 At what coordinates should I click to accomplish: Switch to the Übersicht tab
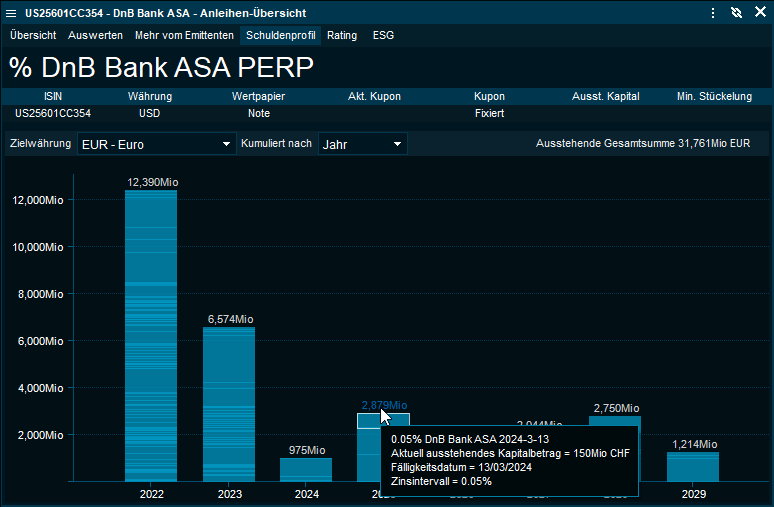click(33, 35)
